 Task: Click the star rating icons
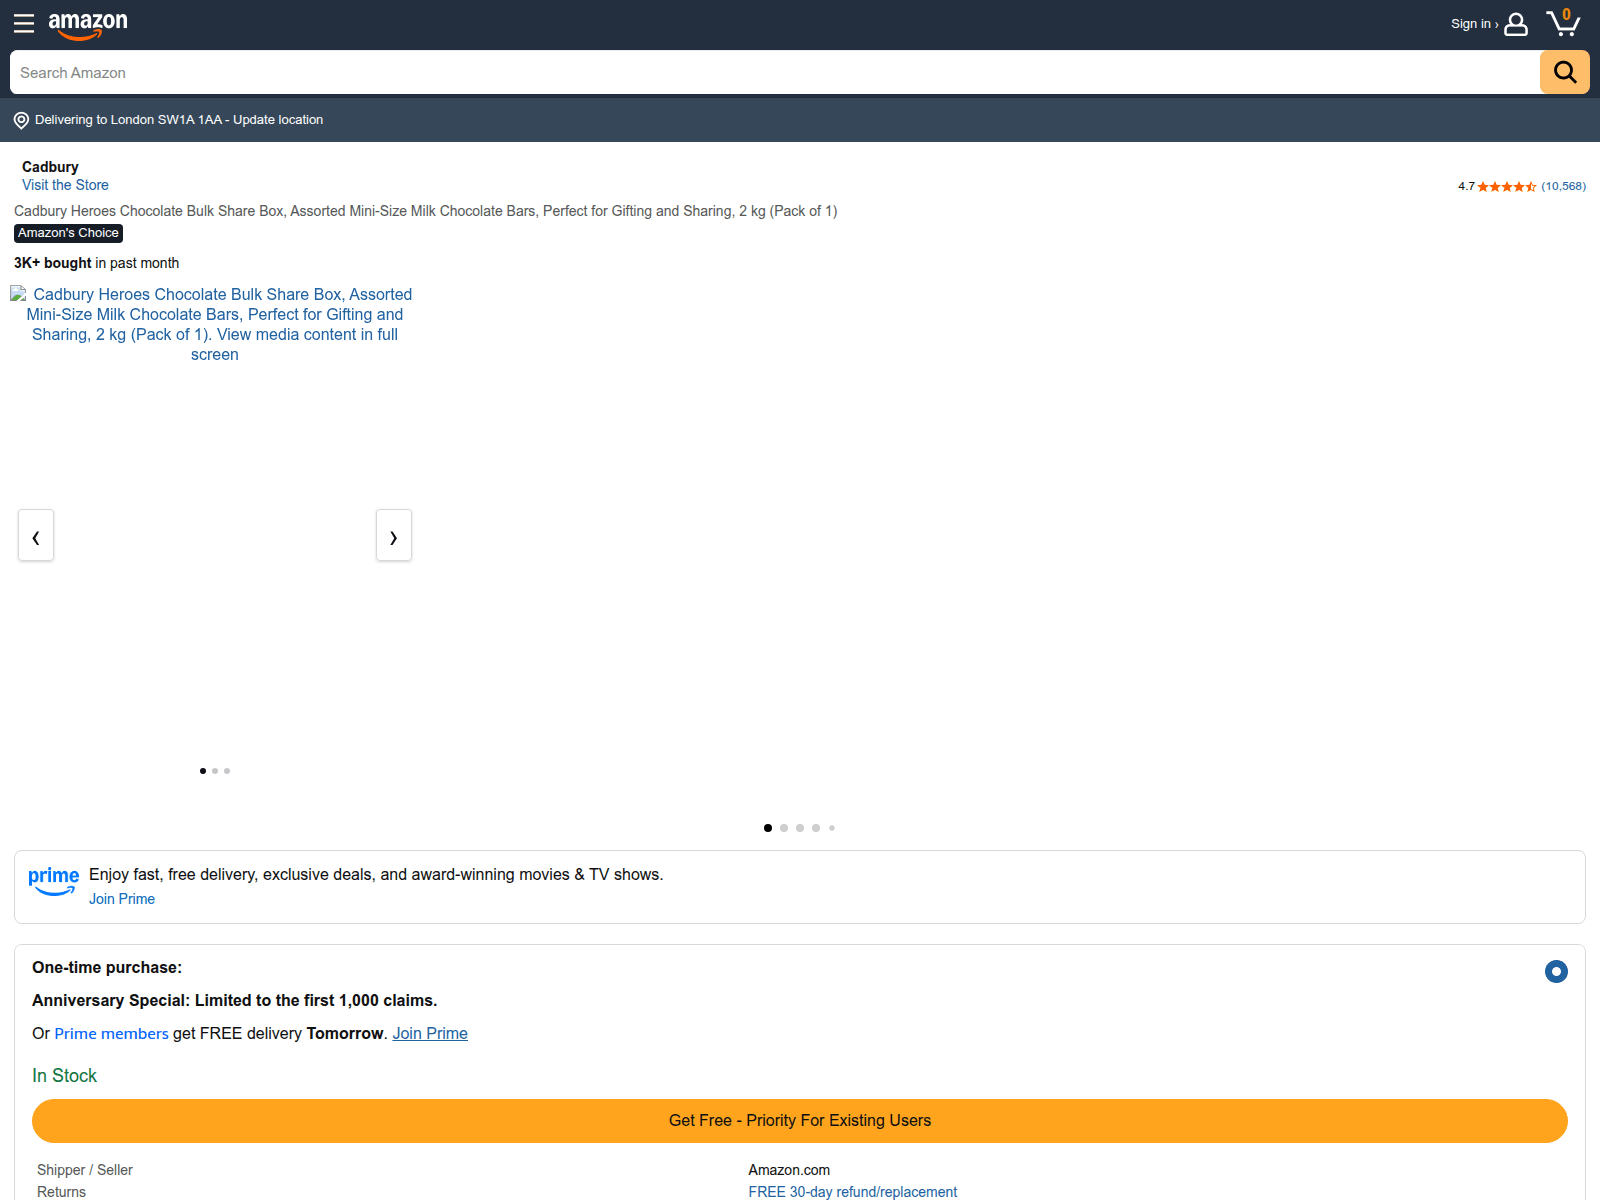pos(1506,187)
